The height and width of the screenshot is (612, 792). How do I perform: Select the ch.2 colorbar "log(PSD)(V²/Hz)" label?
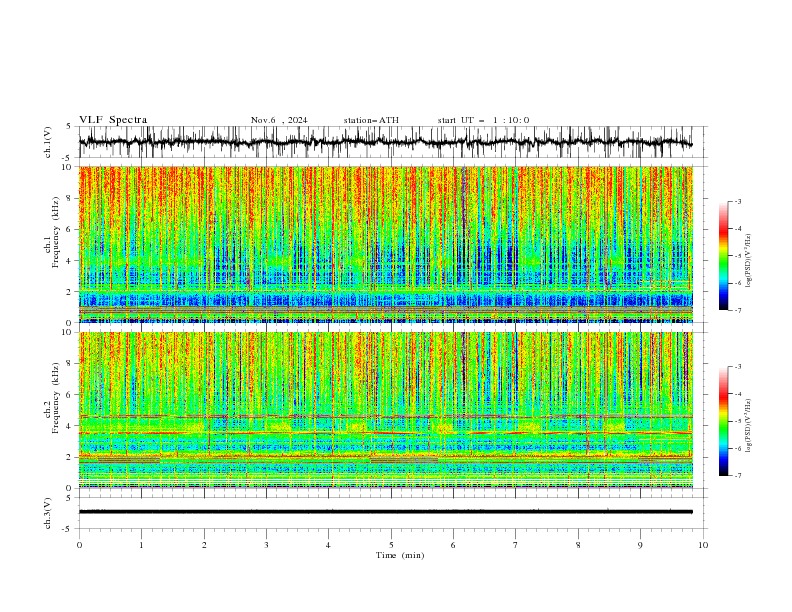[x=748, y=425]
